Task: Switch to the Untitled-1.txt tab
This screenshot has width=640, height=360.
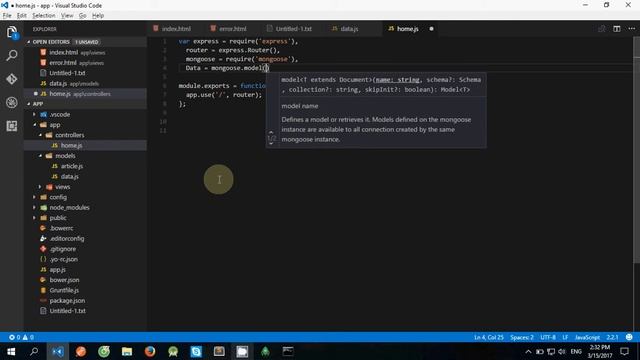Action: click(293, 29)
